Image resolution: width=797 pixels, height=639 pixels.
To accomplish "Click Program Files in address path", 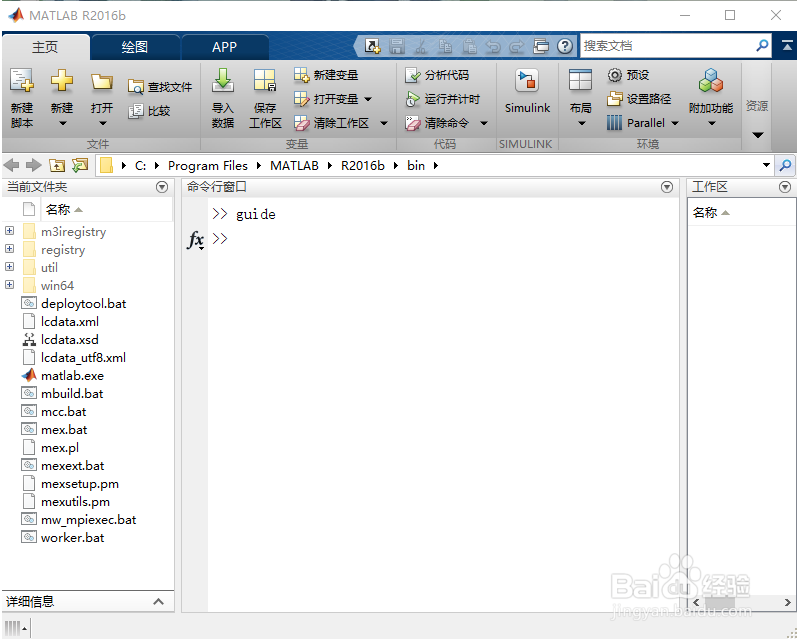I will pyautogui.click(x=207, y=166).
